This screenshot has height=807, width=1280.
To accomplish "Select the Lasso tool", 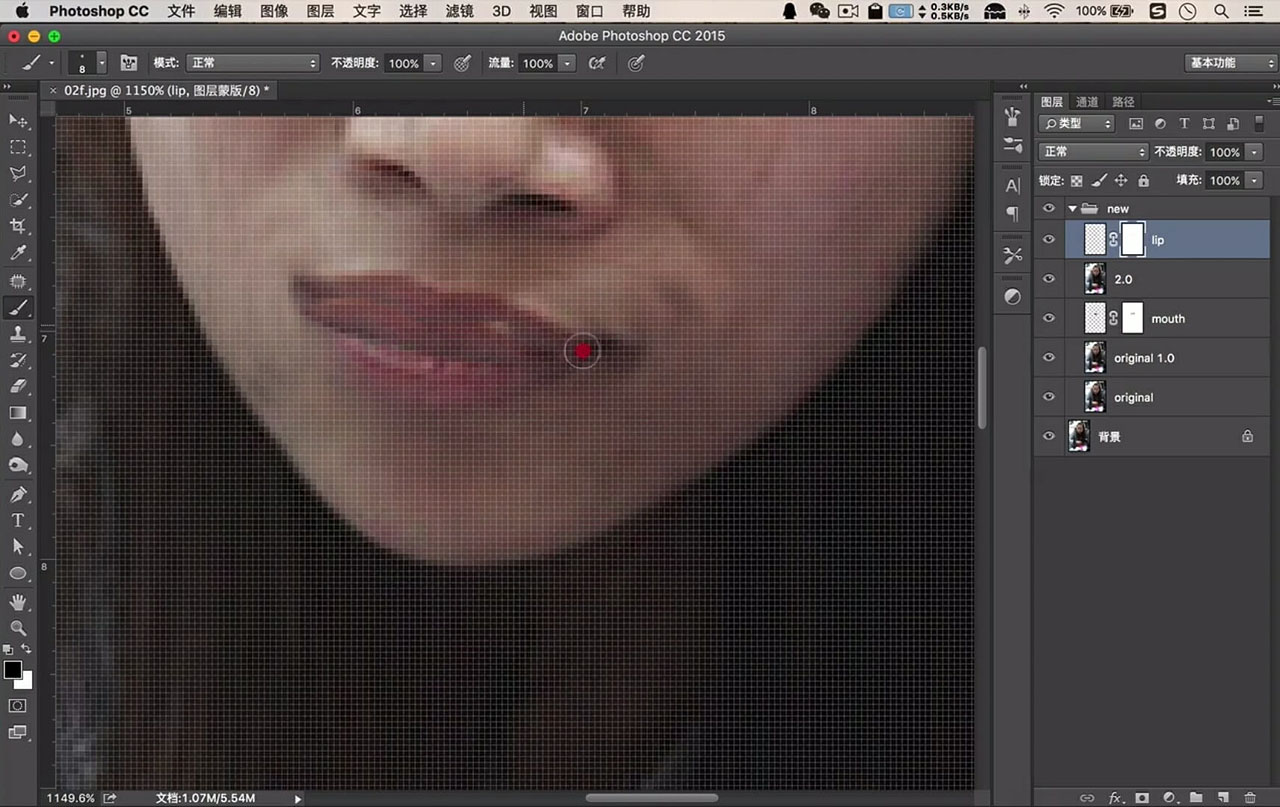I will click(x=18, y=173).
